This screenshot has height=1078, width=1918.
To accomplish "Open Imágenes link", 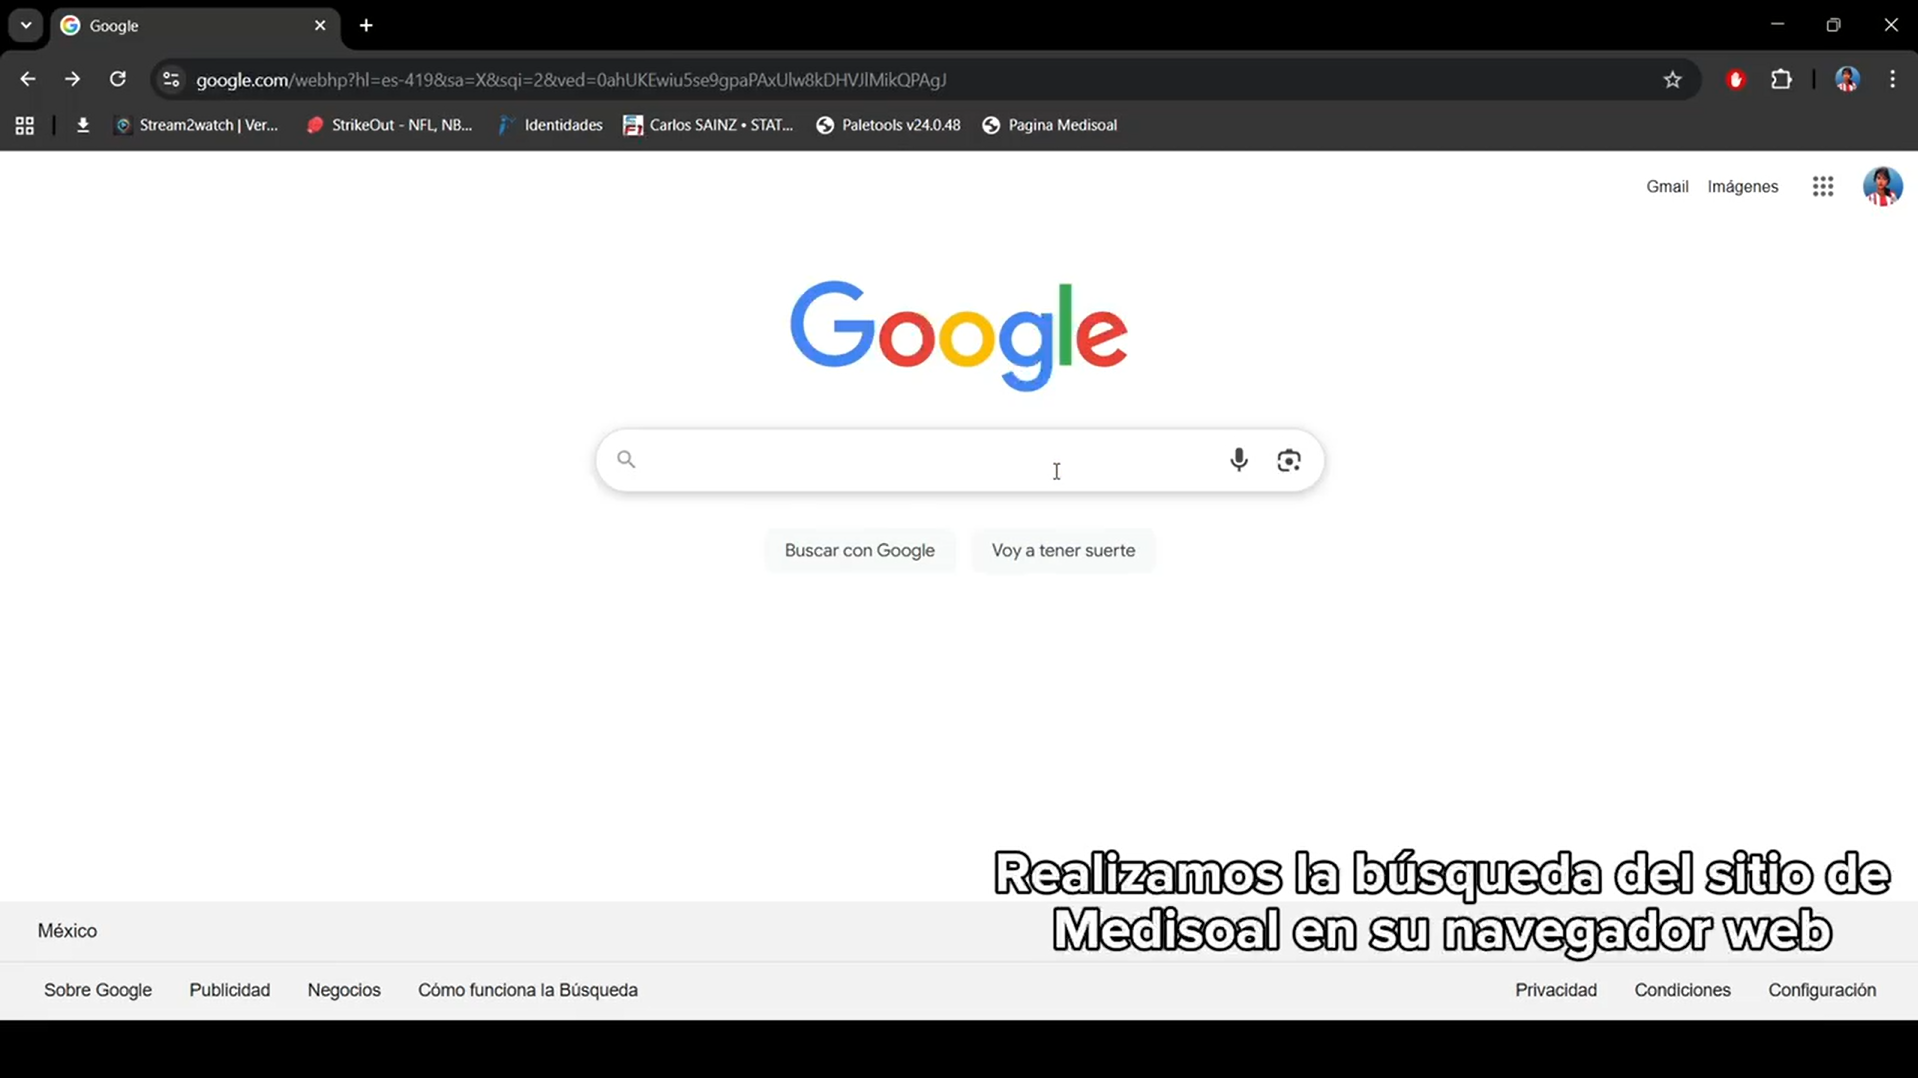I will coord(1742,187).
